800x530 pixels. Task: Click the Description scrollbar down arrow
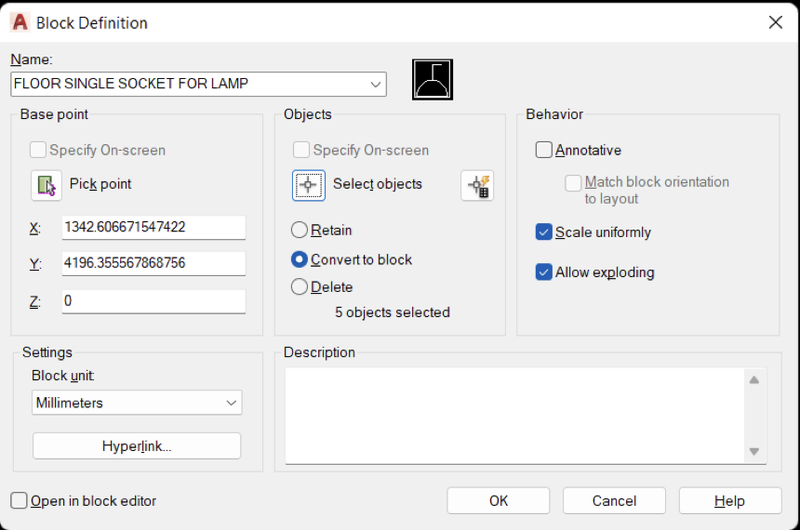pos(754,451)
